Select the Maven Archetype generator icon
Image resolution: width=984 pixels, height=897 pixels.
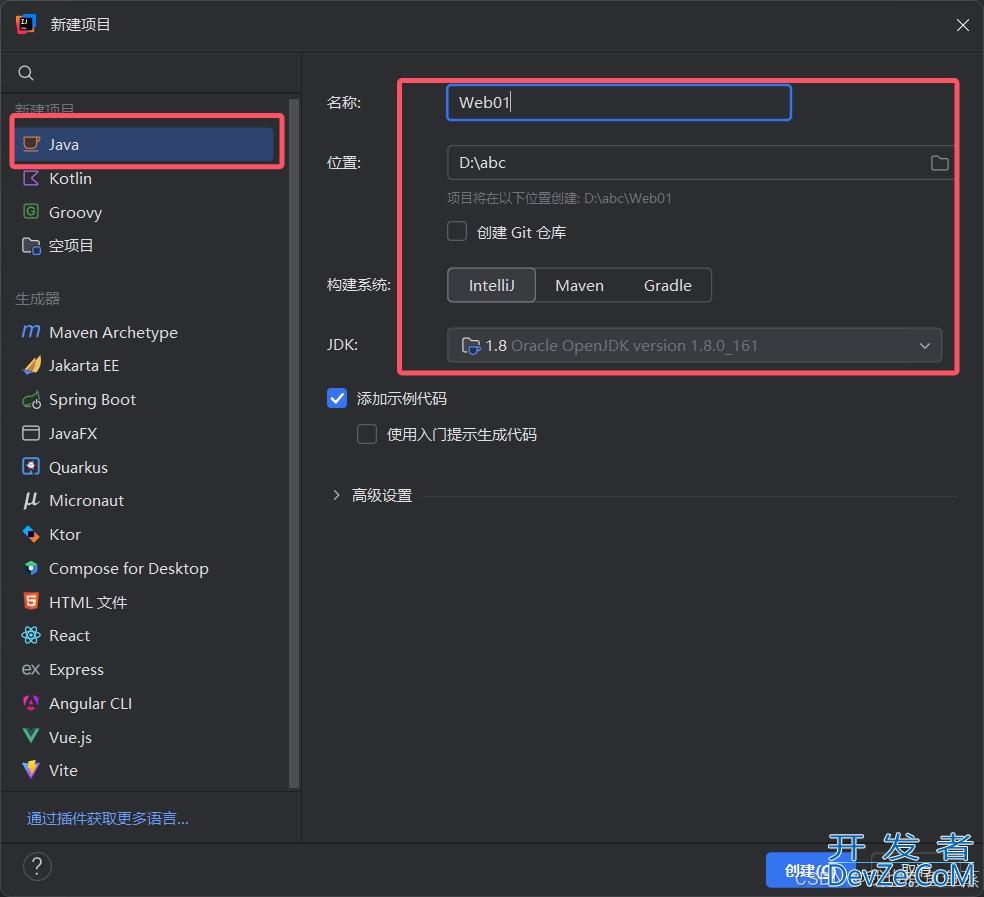click(x=31, y=332)
